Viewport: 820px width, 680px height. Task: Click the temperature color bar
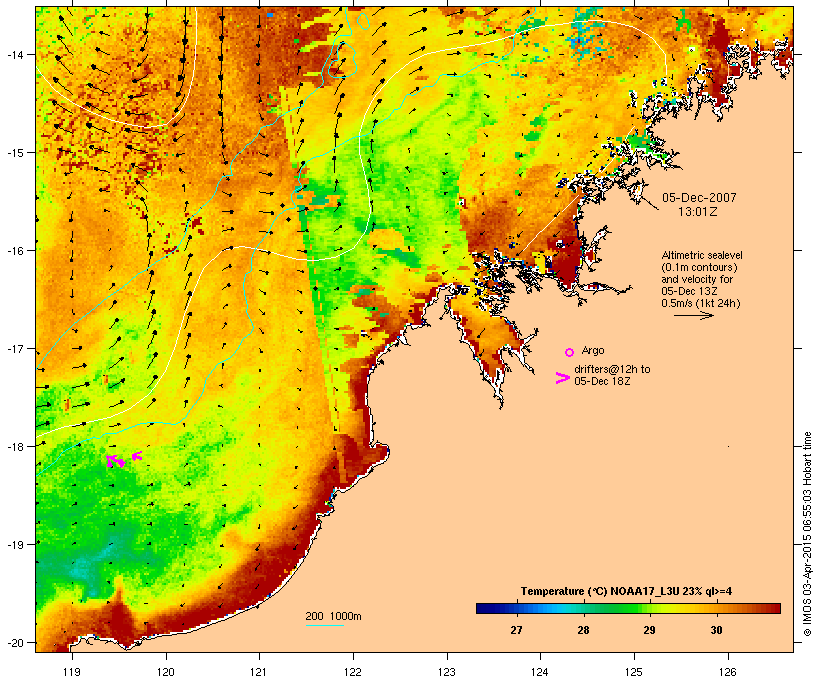pyautogui.click(x=628, y=608)
